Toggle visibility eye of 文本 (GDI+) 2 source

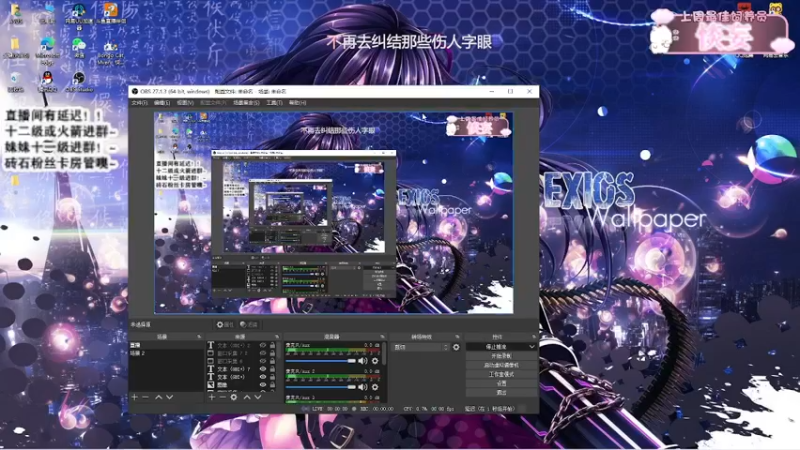tap(263, 345)
